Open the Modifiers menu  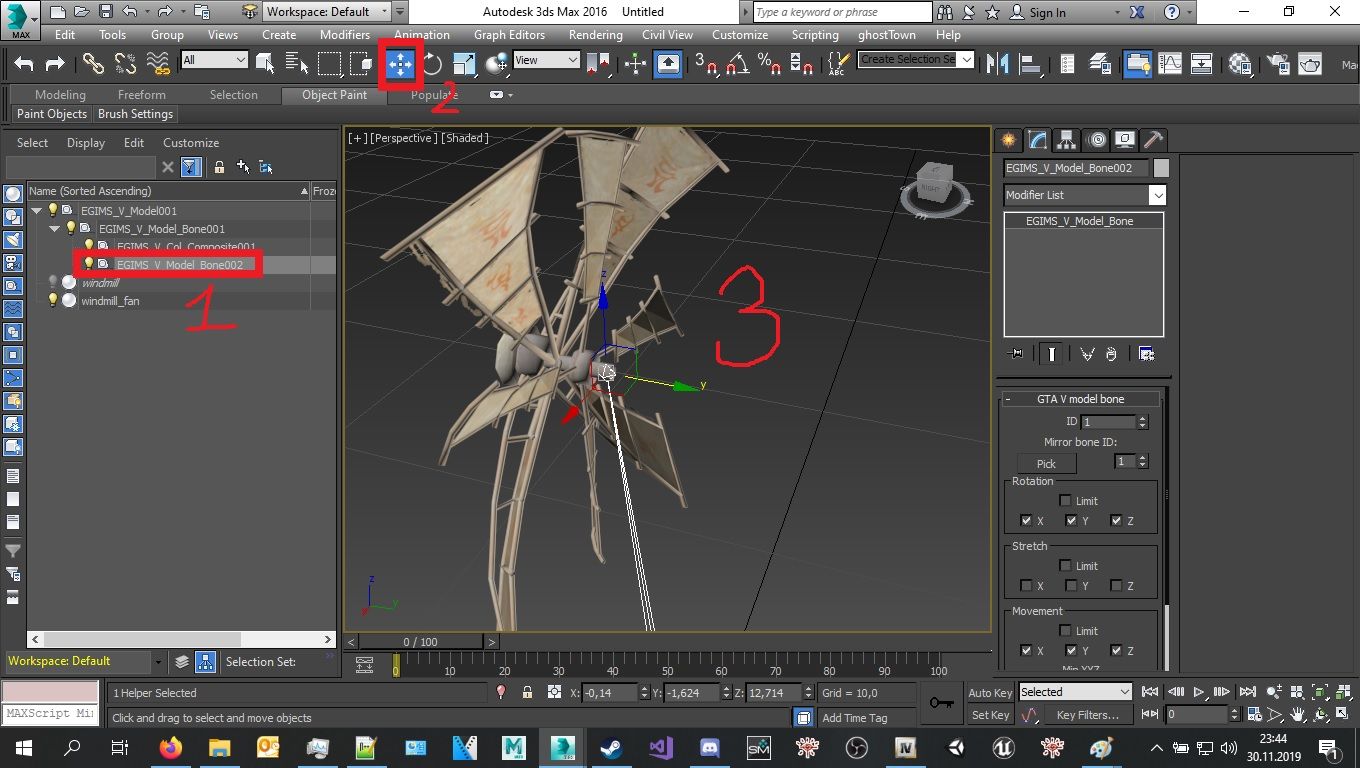(345, 34)
